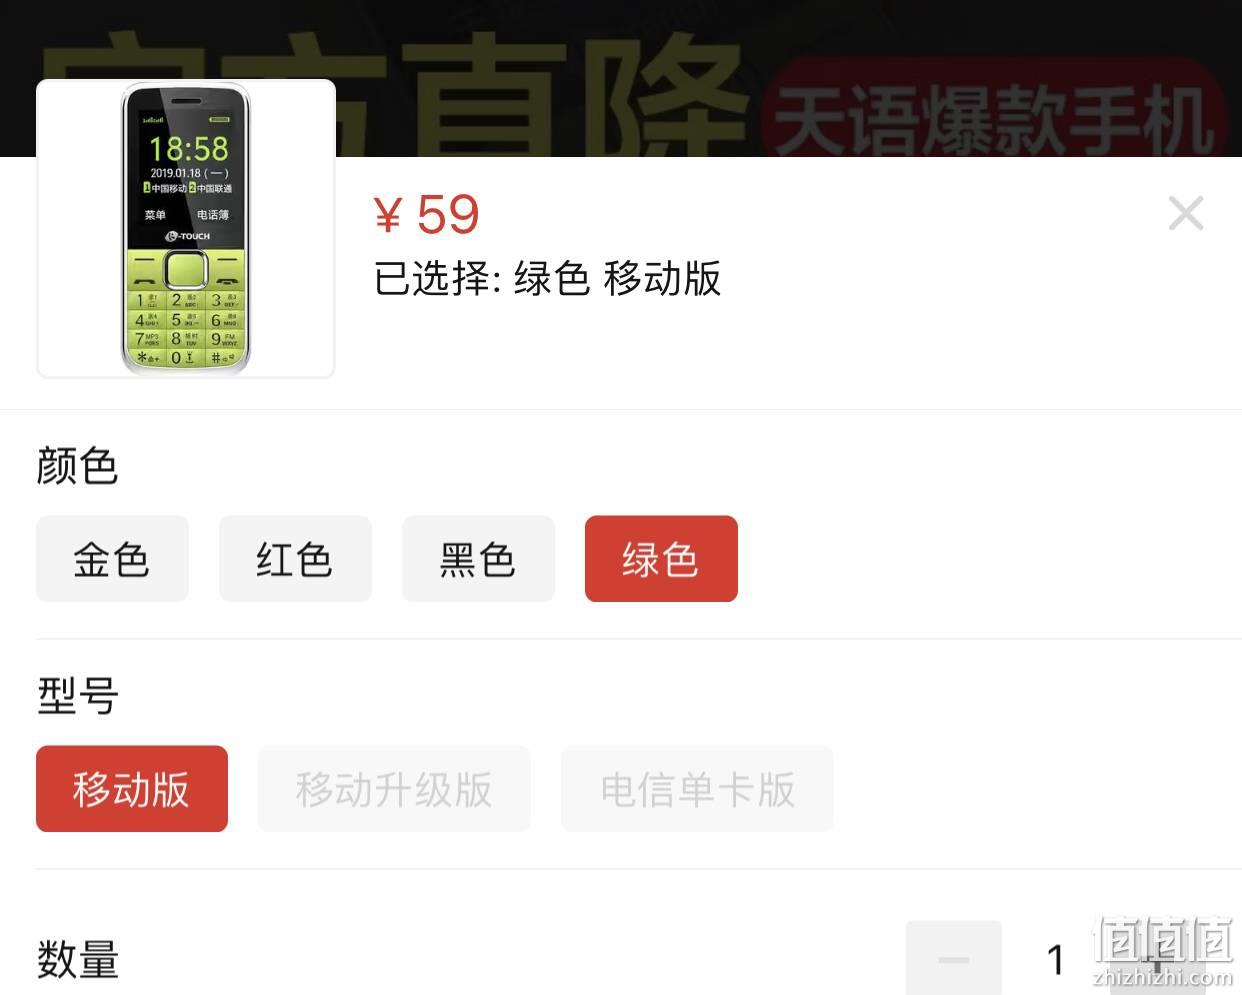
Task: Select the 金色 color option
Action: 112,559
